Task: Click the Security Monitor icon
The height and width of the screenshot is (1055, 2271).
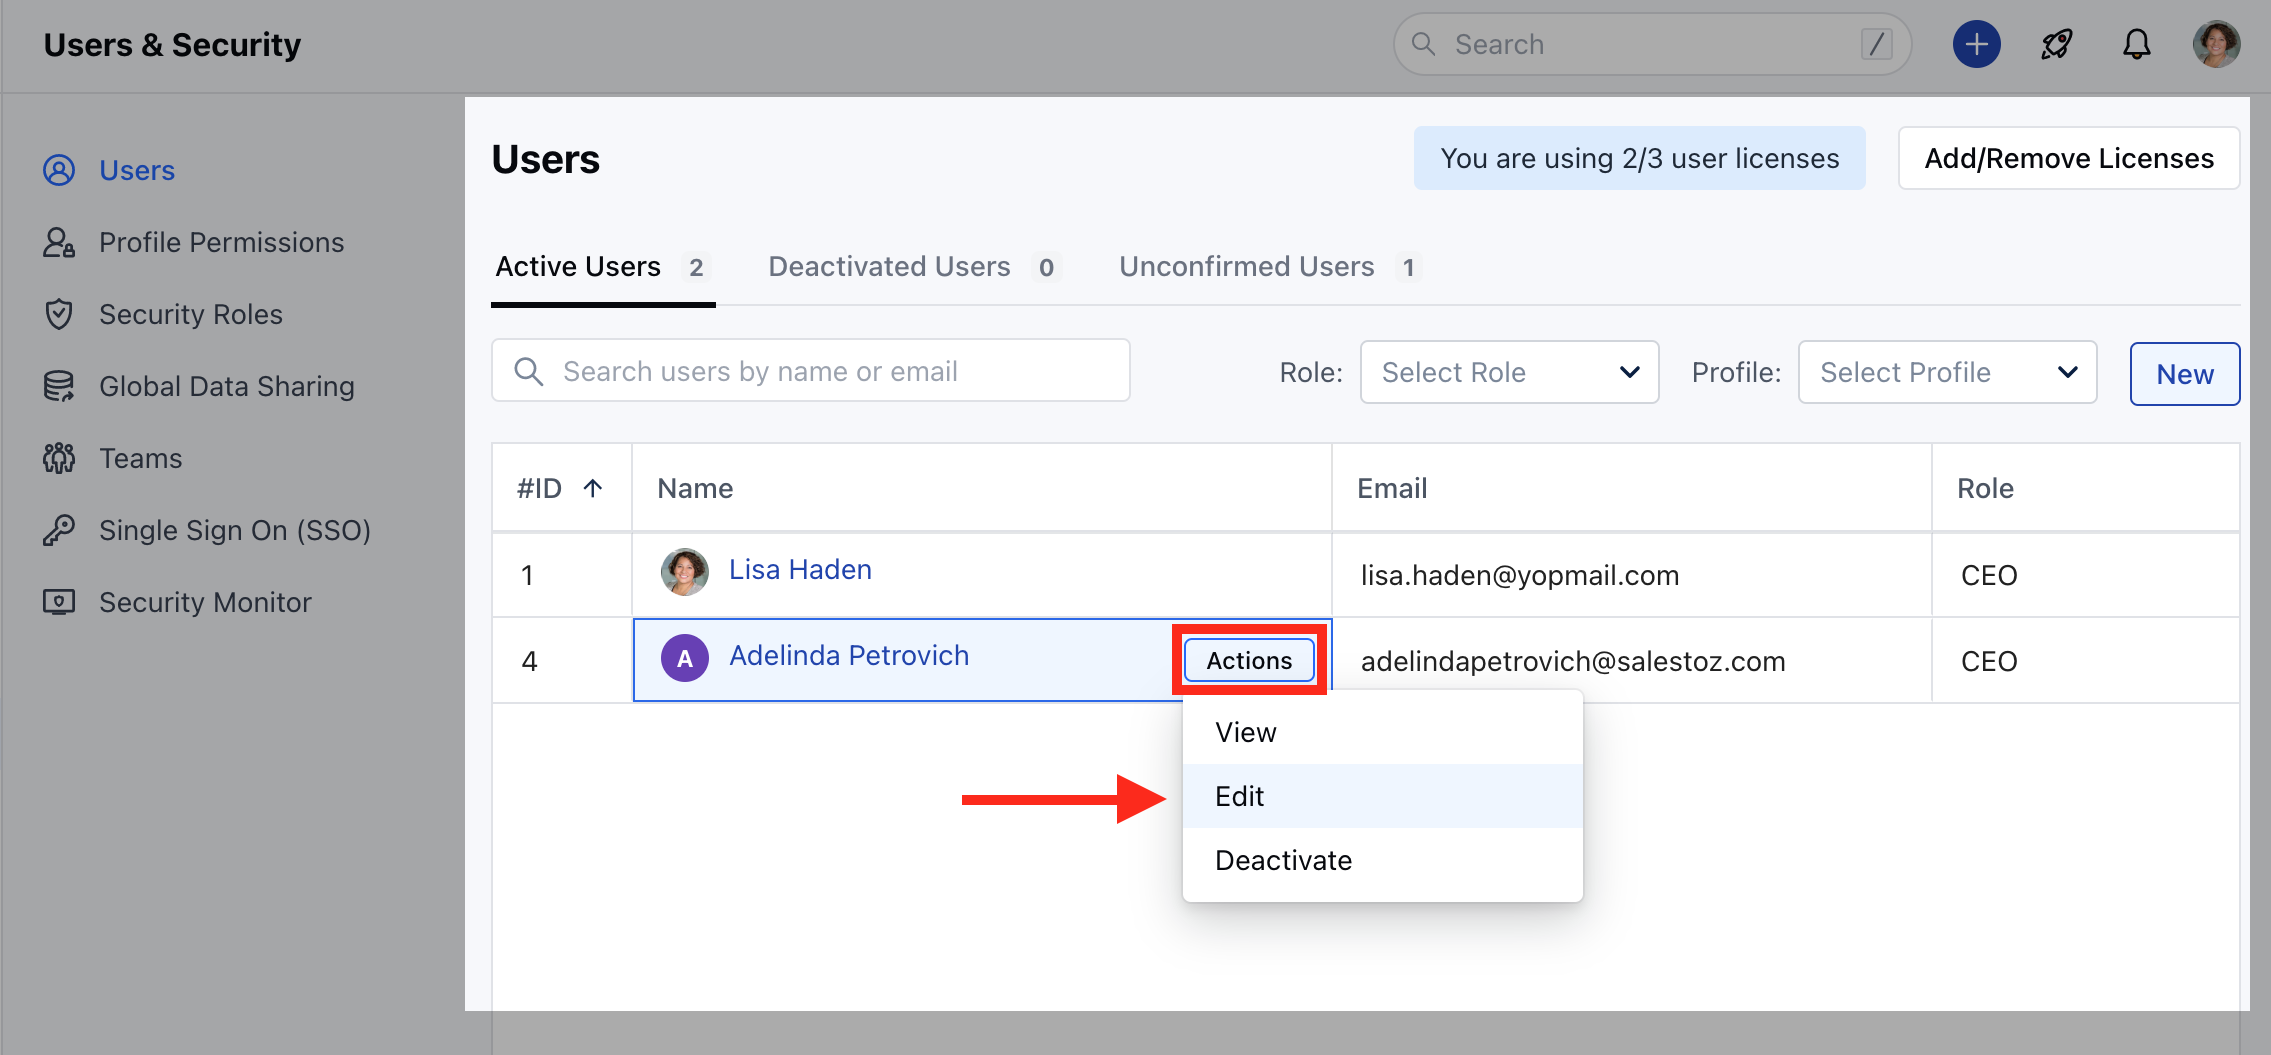Action: tap(58, 602)
